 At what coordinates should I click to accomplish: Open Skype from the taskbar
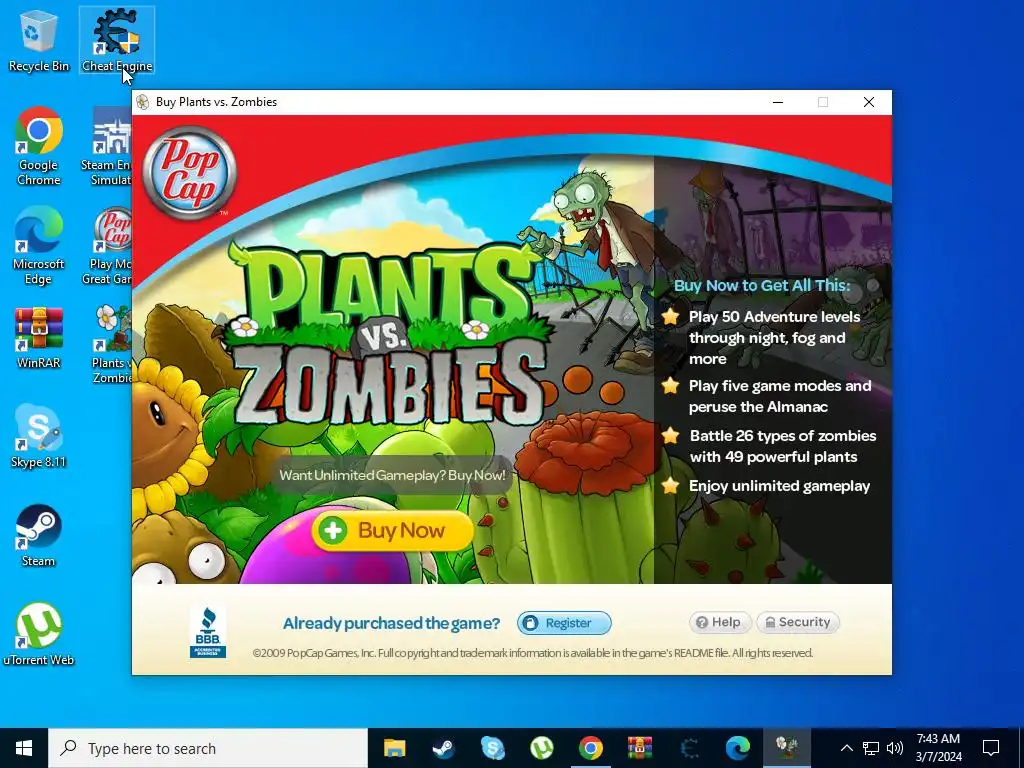[492, 748]
